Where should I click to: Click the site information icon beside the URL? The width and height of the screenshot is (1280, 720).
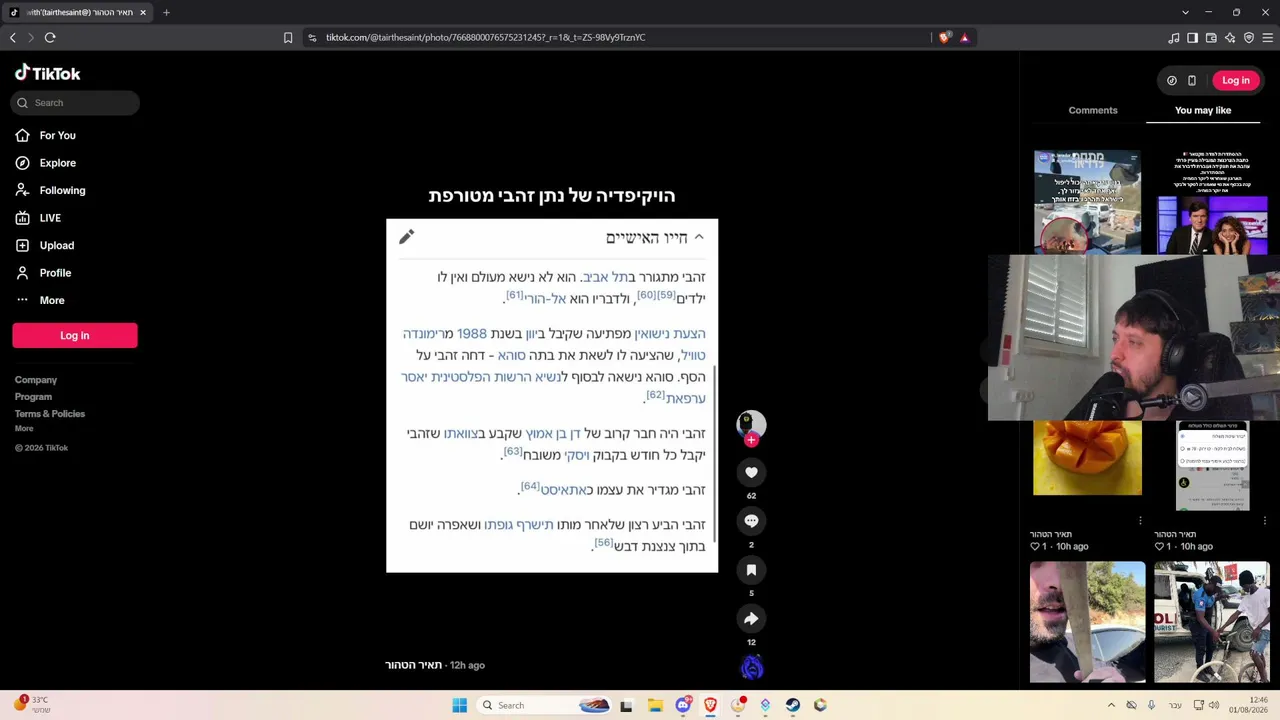pos(312,38)
